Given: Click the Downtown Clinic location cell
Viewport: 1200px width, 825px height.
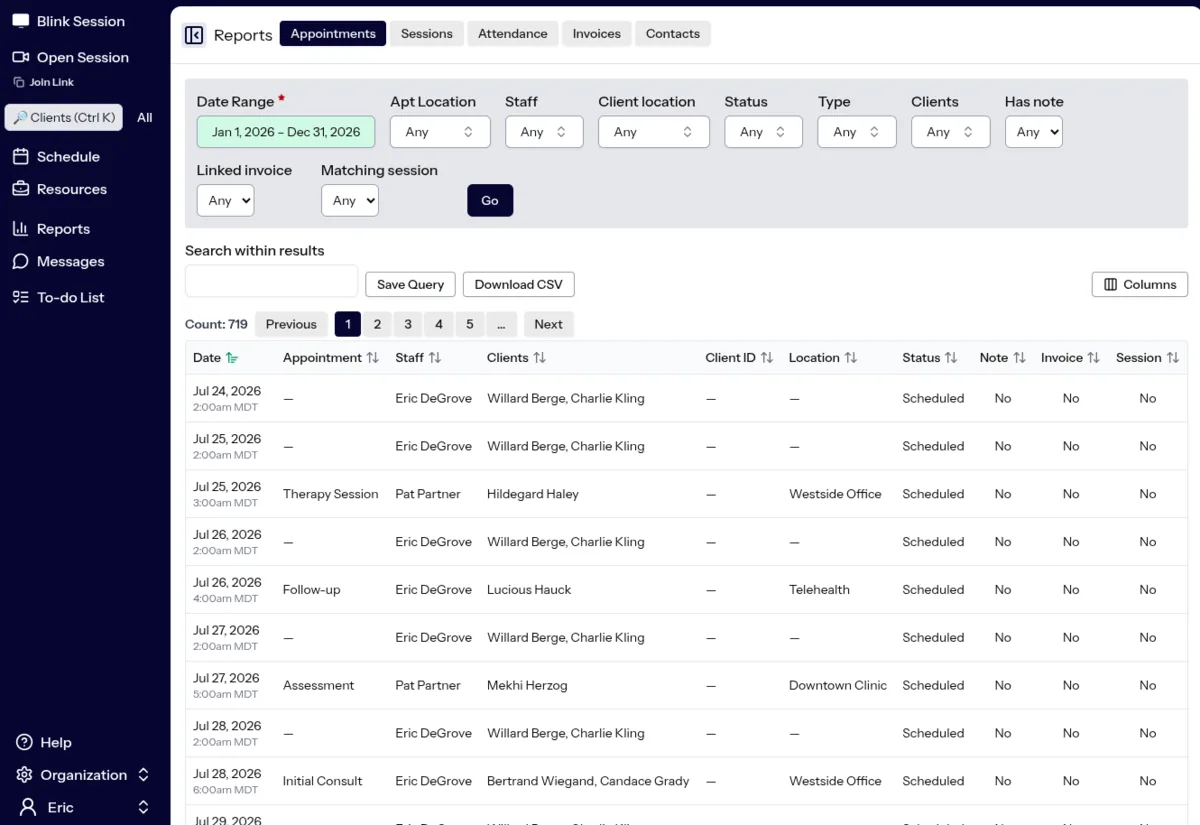Looking at the screenshot, I should (838, 685).
